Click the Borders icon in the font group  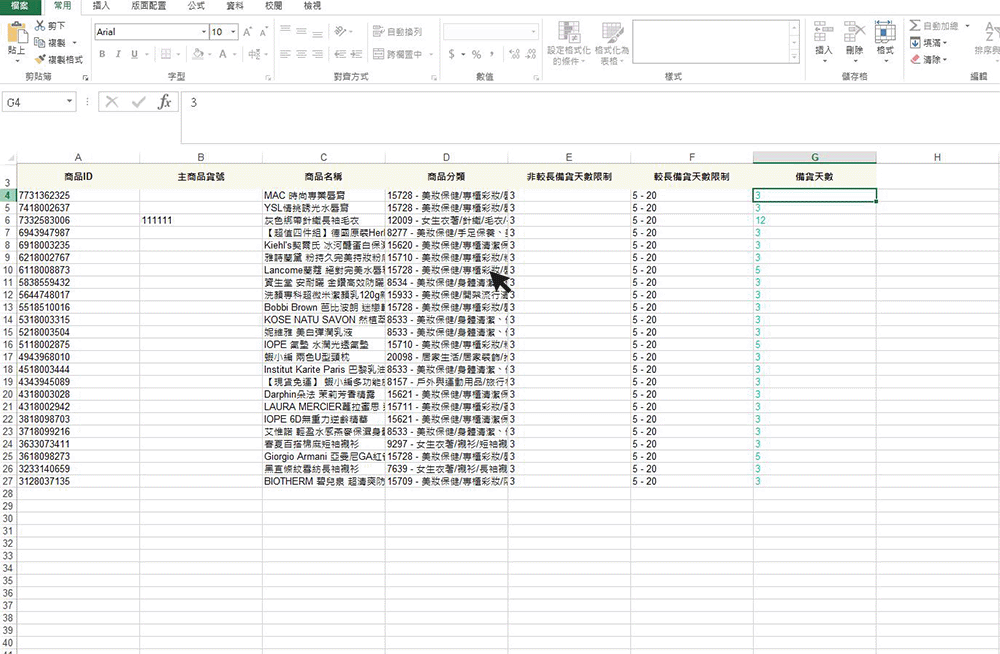tap(166, 54)
